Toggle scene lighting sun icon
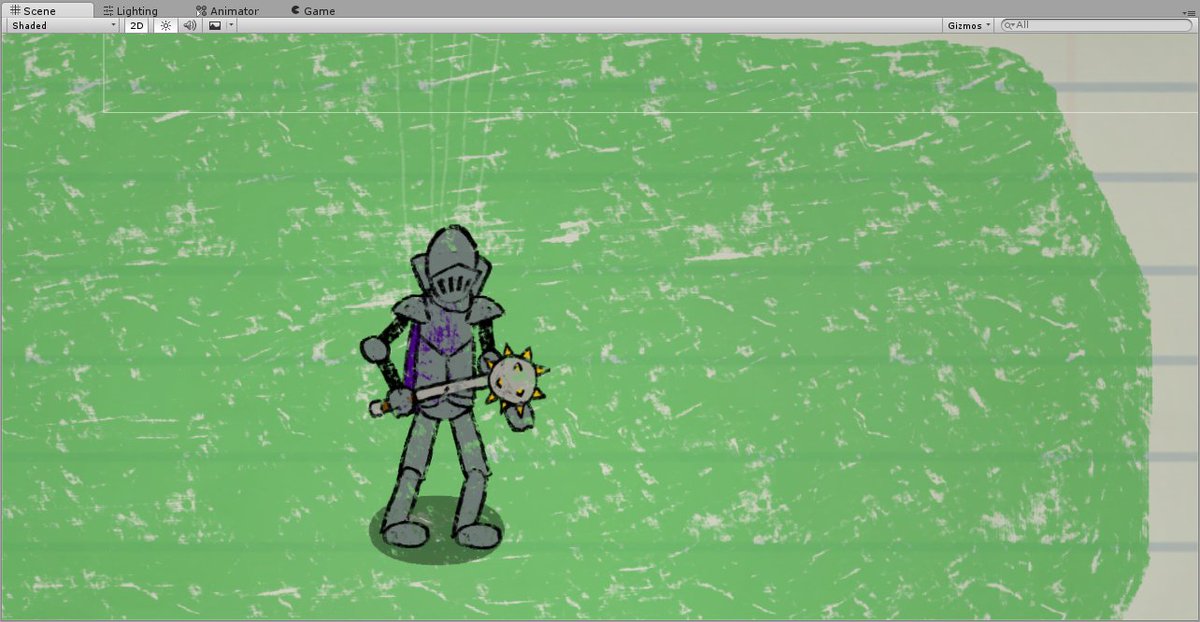Viewport: 1200px width, 622px height. tap(165, 25)
